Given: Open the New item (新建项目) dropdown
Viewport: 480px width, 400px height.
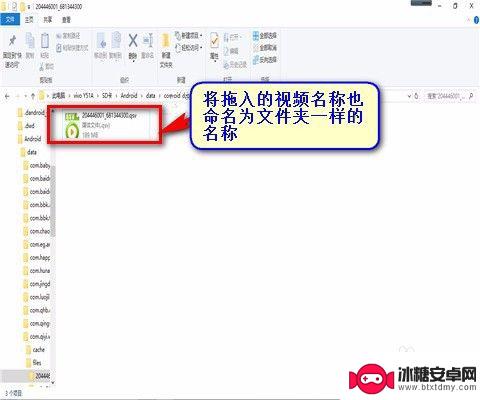Looking at the screenshot, I should click(x=189, y=35).
